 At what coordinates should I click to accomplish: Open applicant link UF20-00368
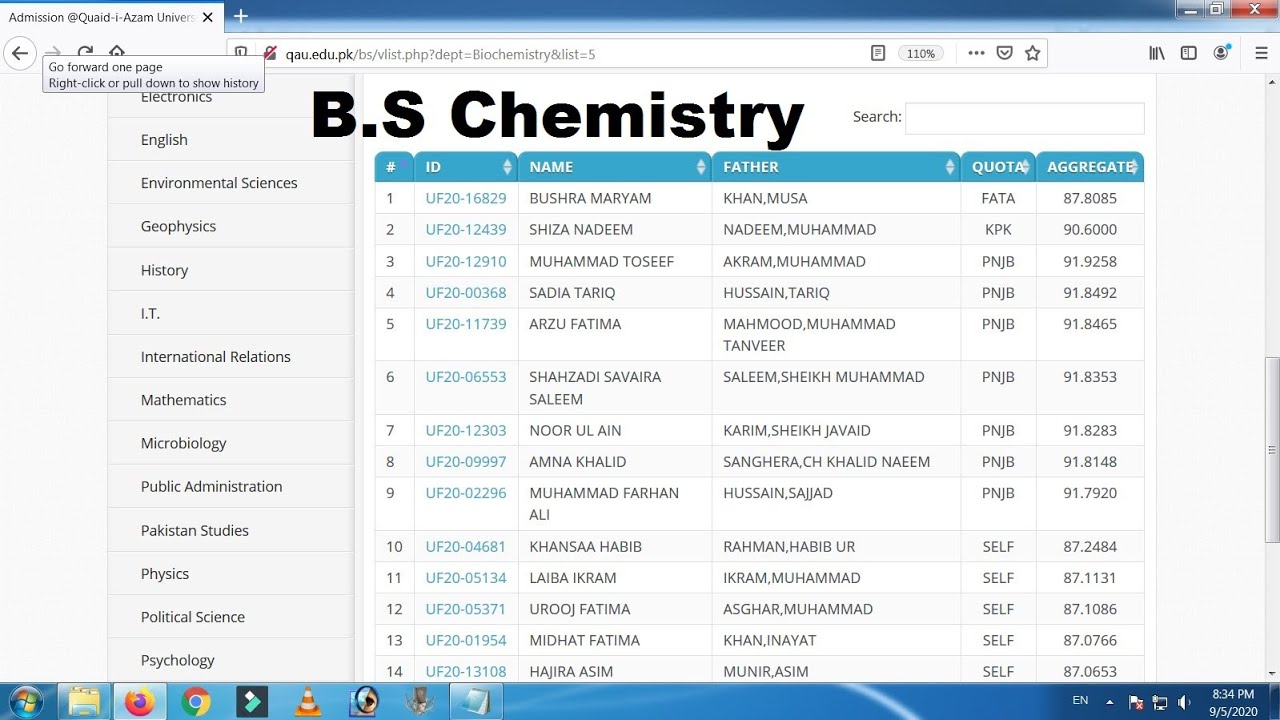[x=466, y=292]
